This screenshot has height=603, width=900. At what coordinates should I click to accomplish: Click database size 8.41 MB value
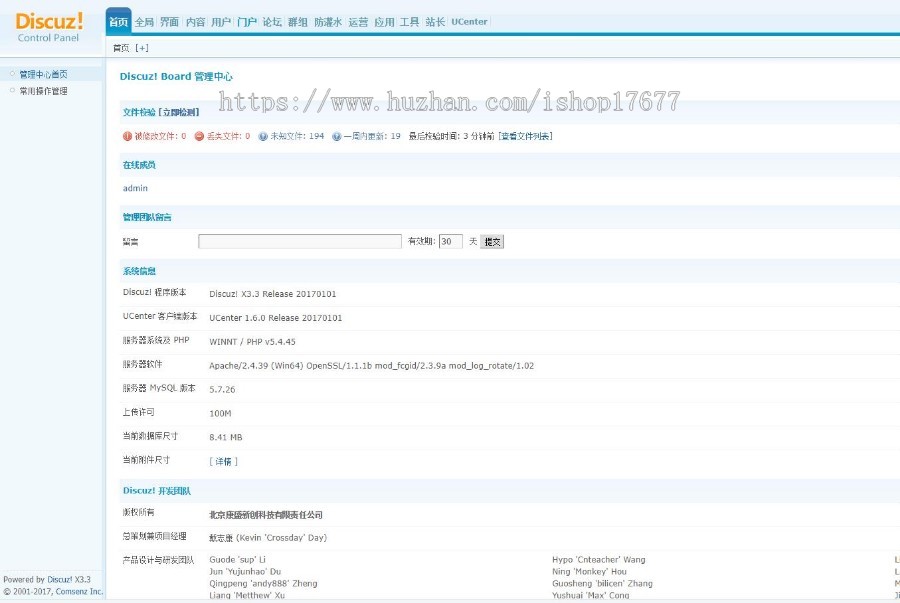(x=226, y=437)
